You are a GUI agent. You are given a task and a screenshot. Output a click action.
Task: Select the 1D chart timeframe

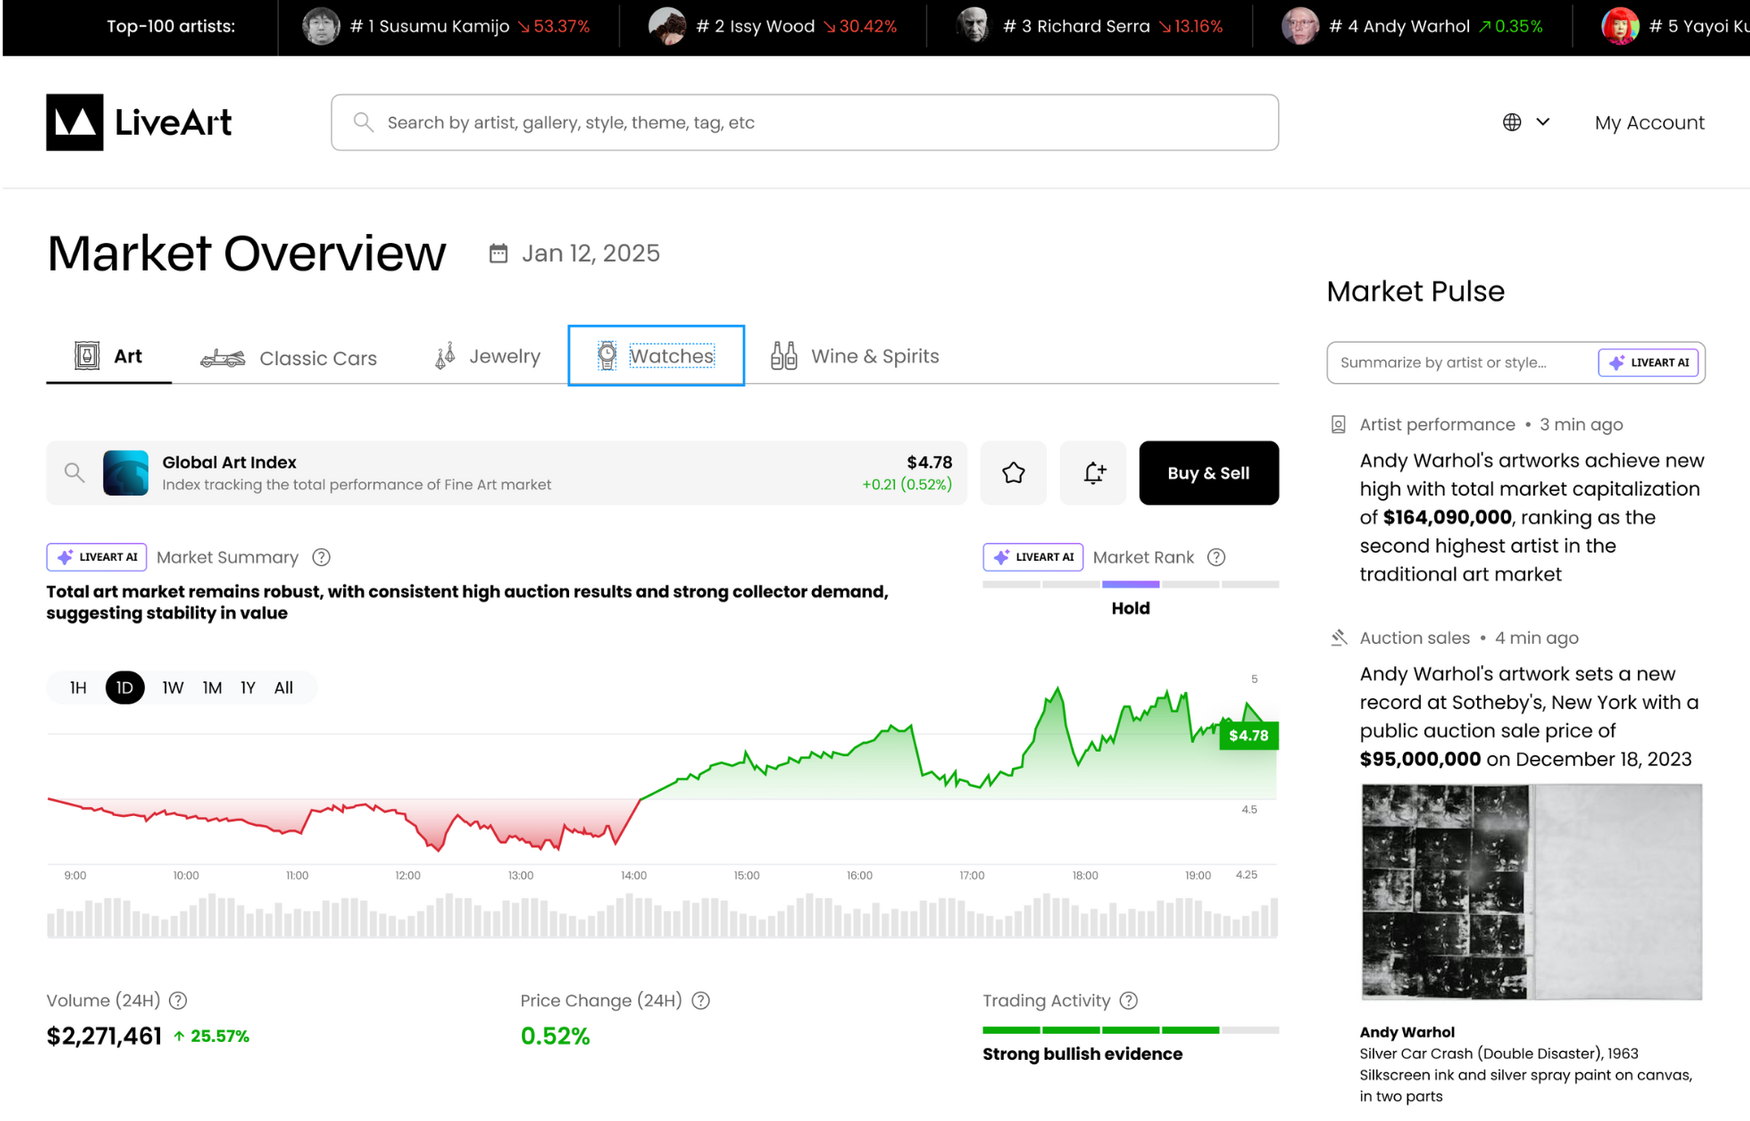(x=125, y=687)
